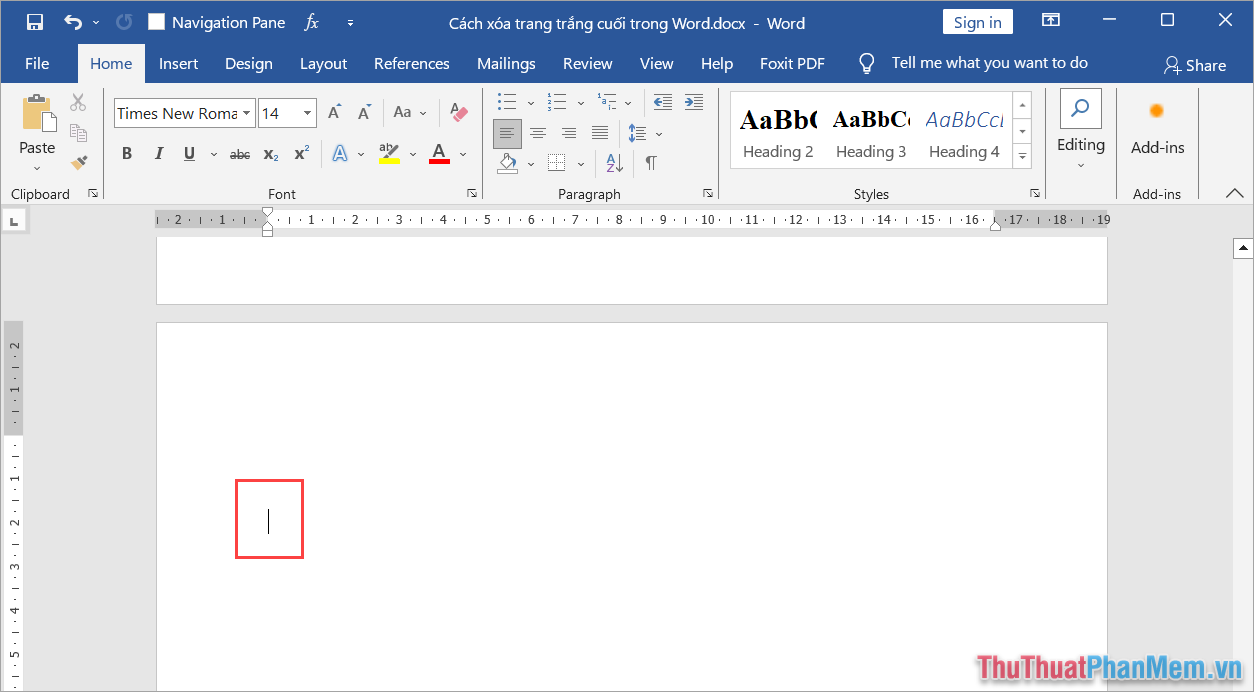Click the Increase Indent icon
1254x692 pixels.
click(694, 101)
